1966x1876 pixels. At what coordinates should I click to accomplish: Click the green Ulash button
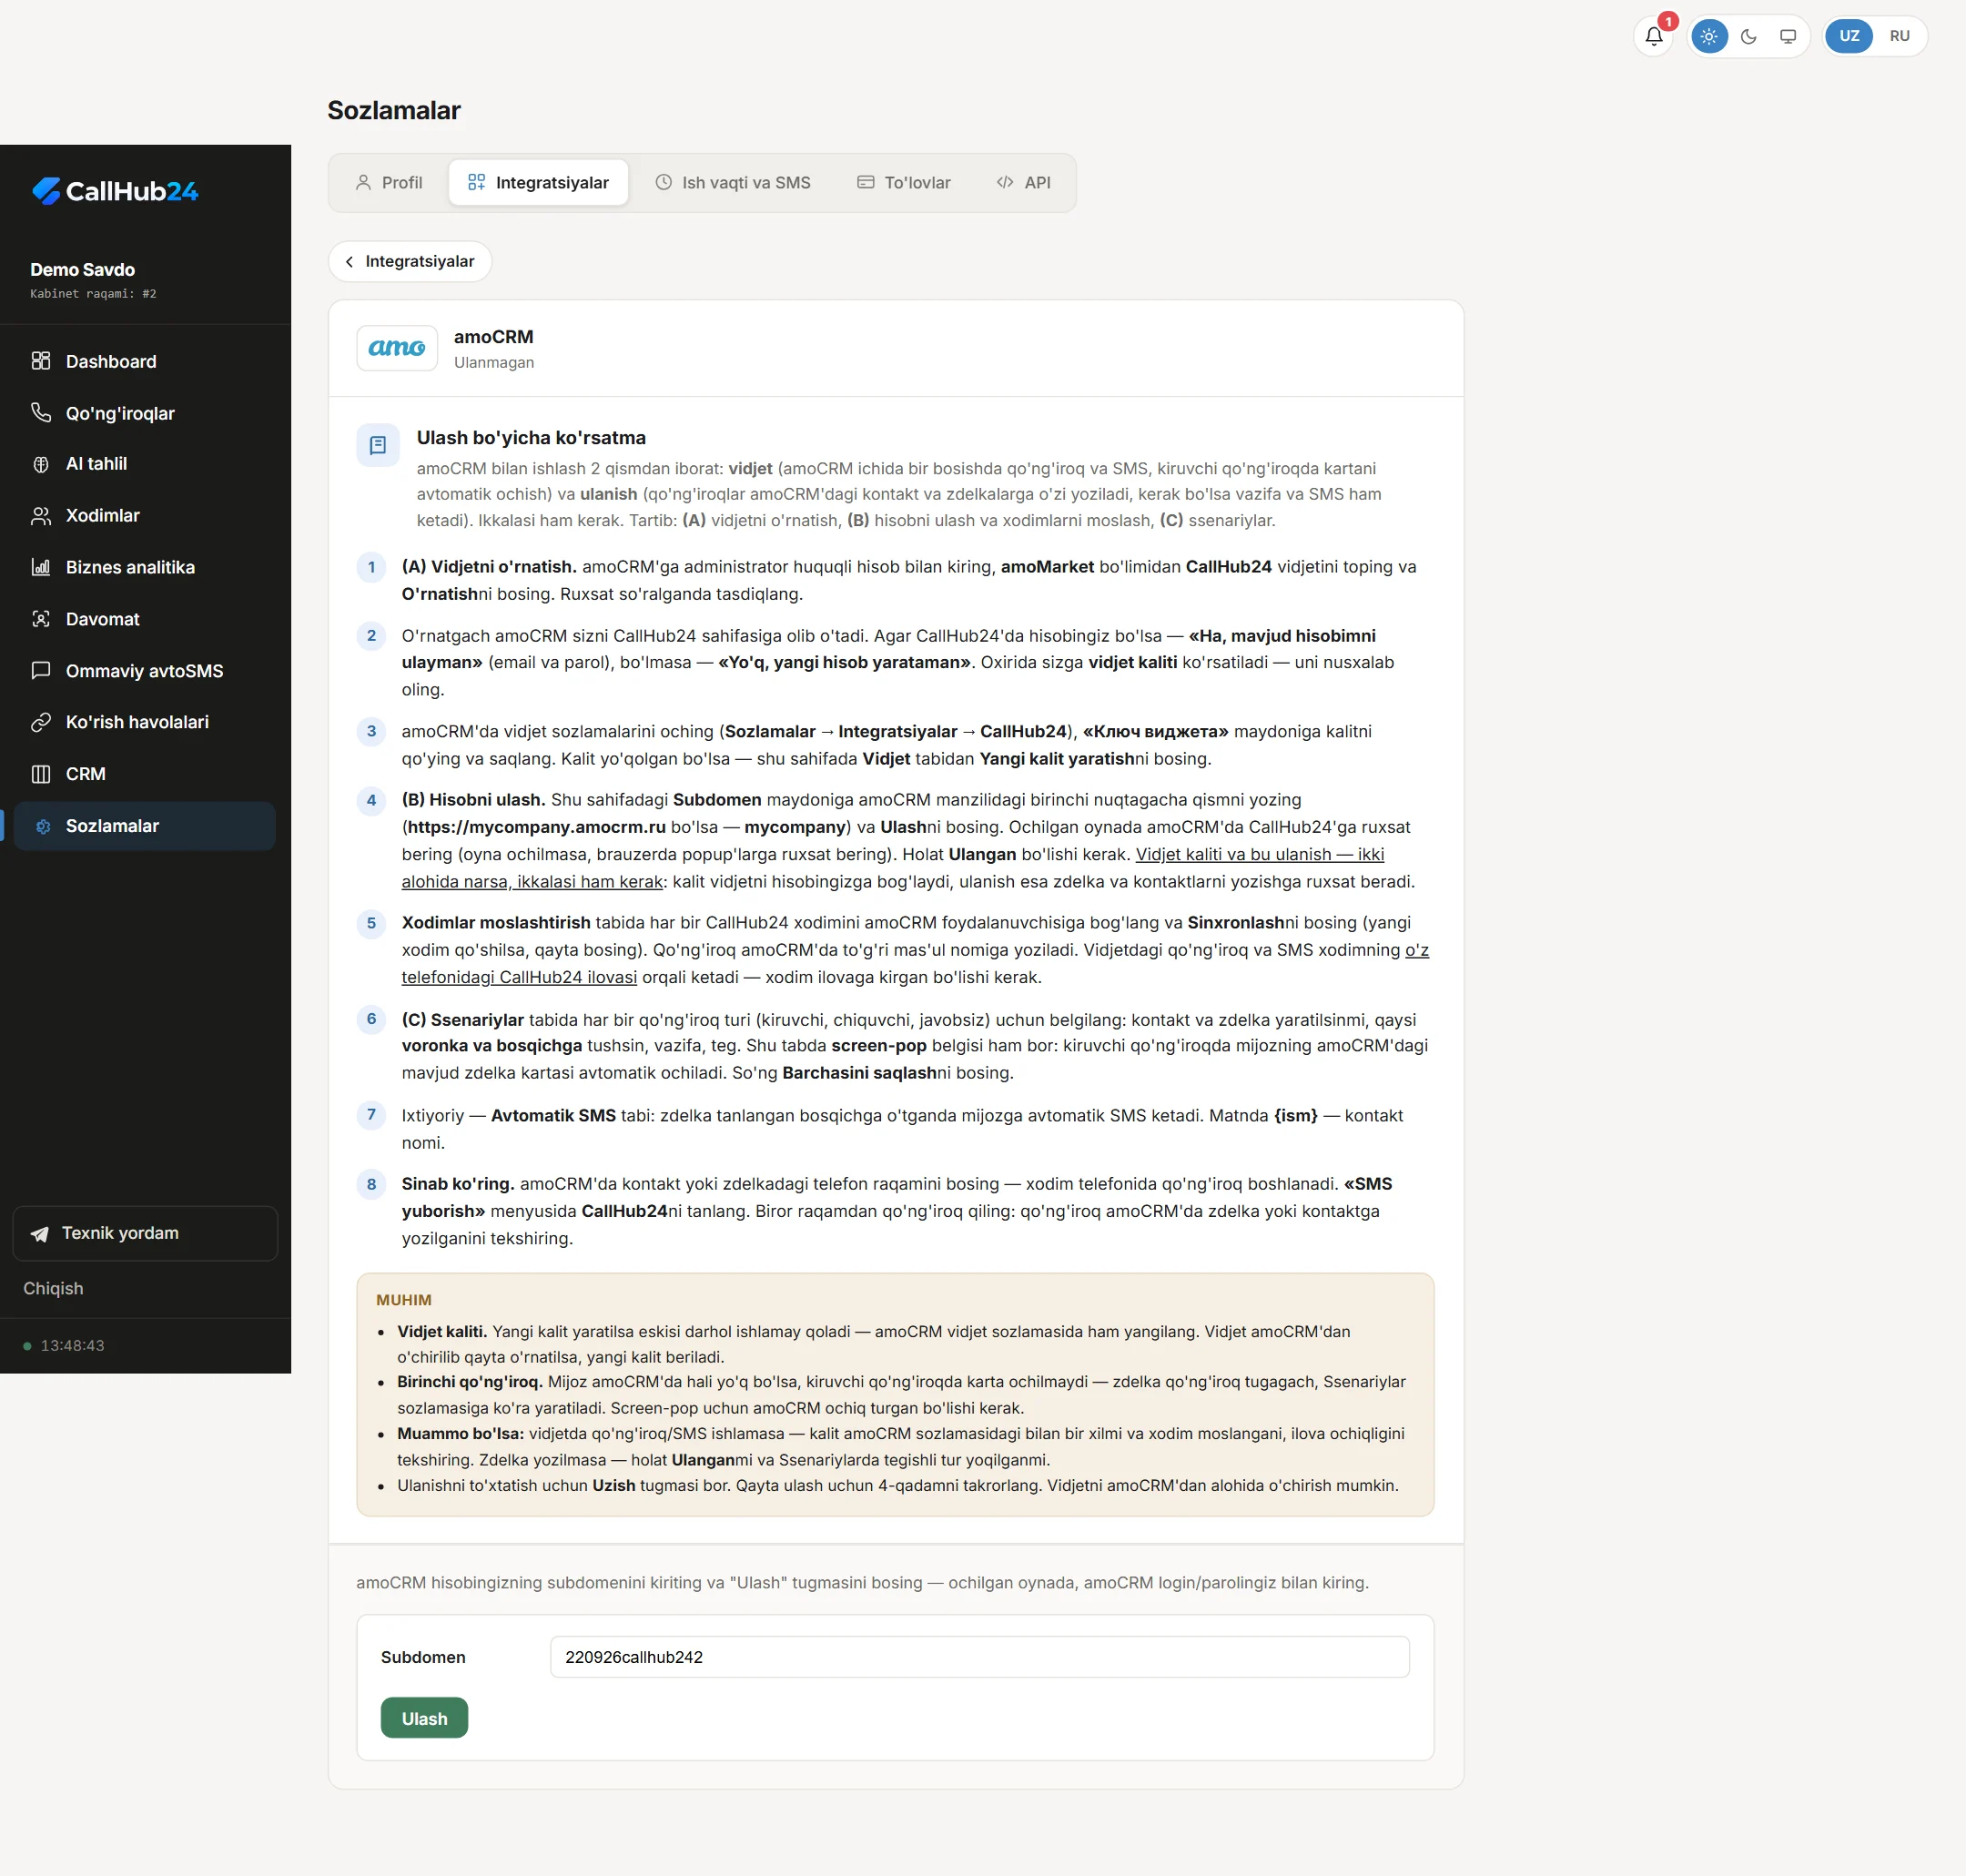pos(424,1718)
